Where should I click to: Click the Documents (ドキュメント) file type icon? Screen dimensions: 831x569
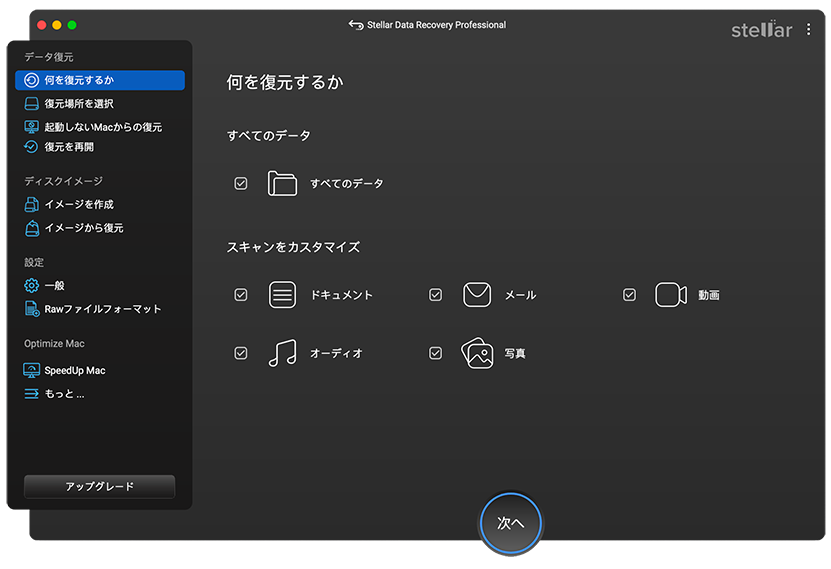click(x=283, y=295)
